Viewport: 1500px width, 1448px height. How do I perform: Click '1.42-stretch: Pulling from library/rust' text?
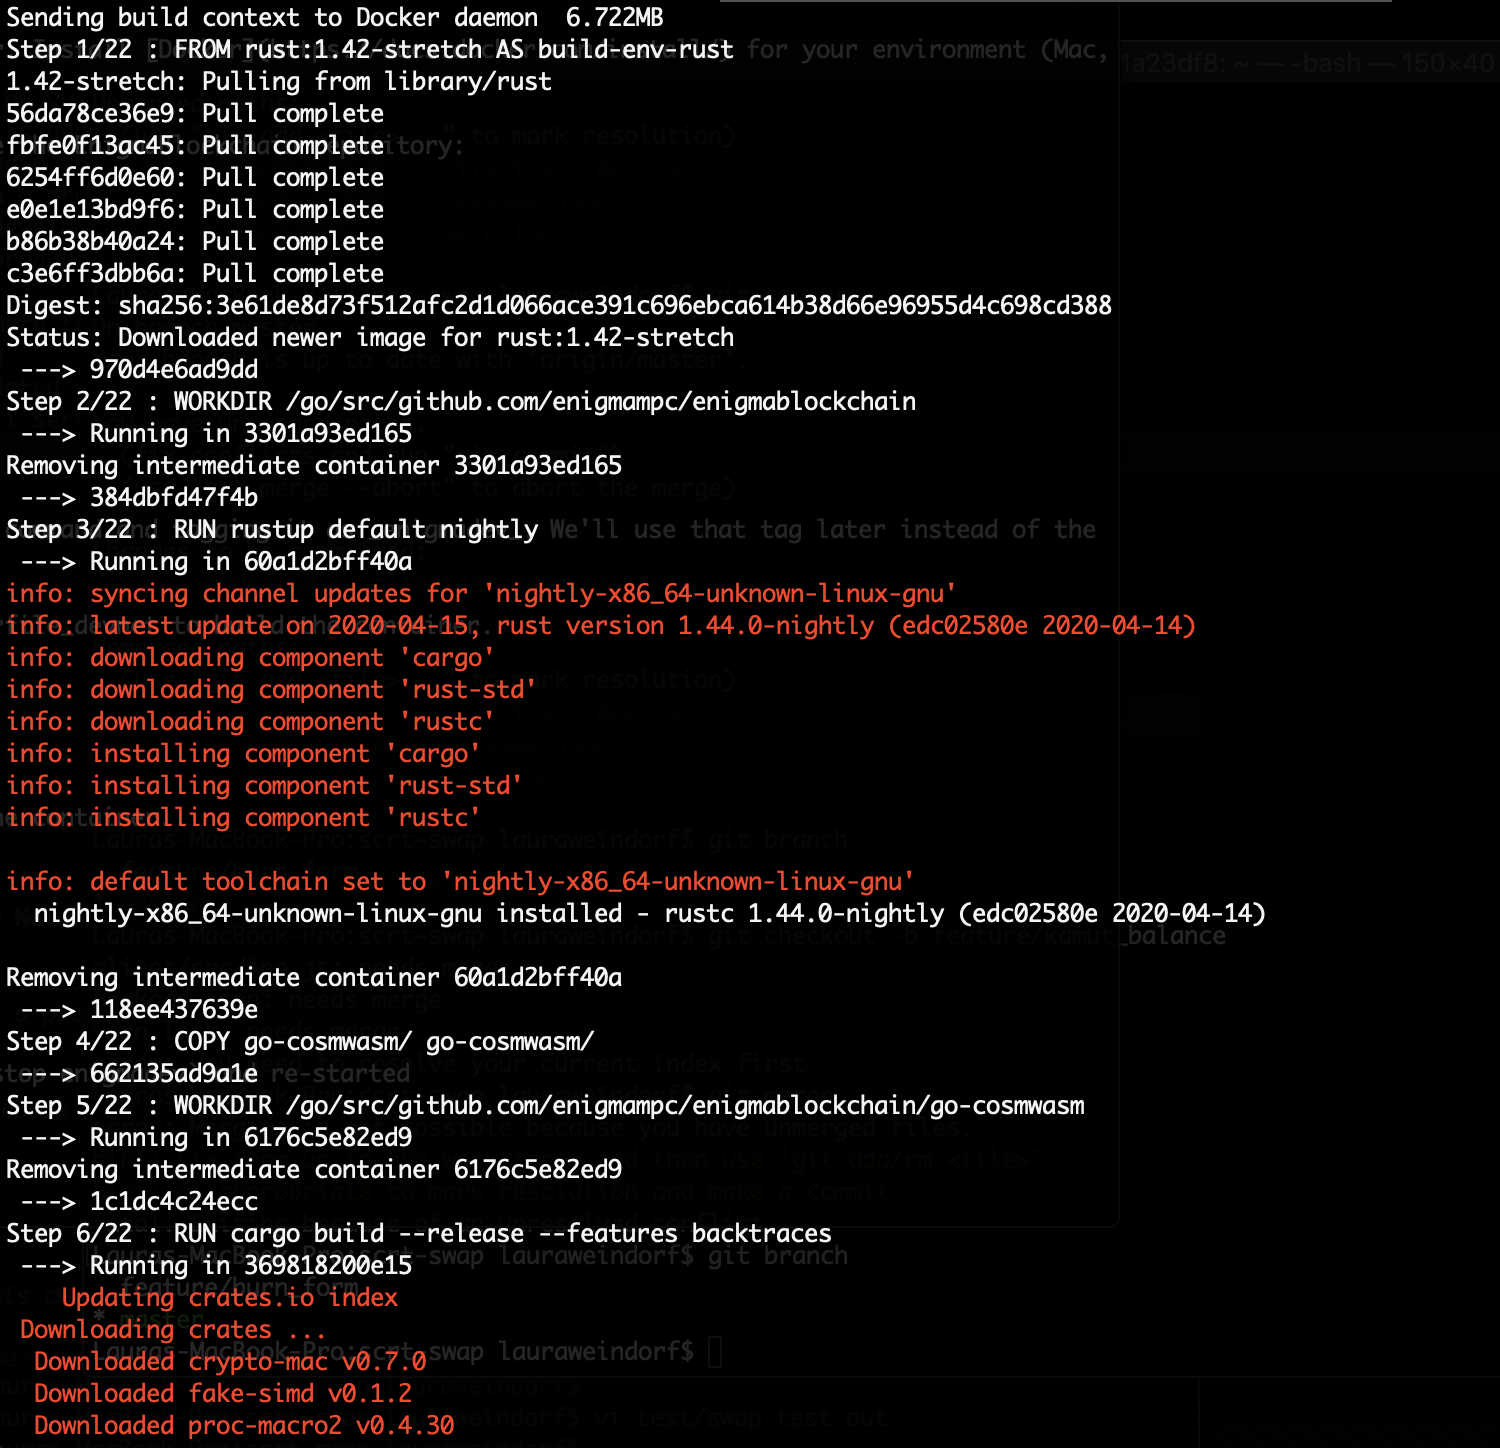tap(279, 82)
